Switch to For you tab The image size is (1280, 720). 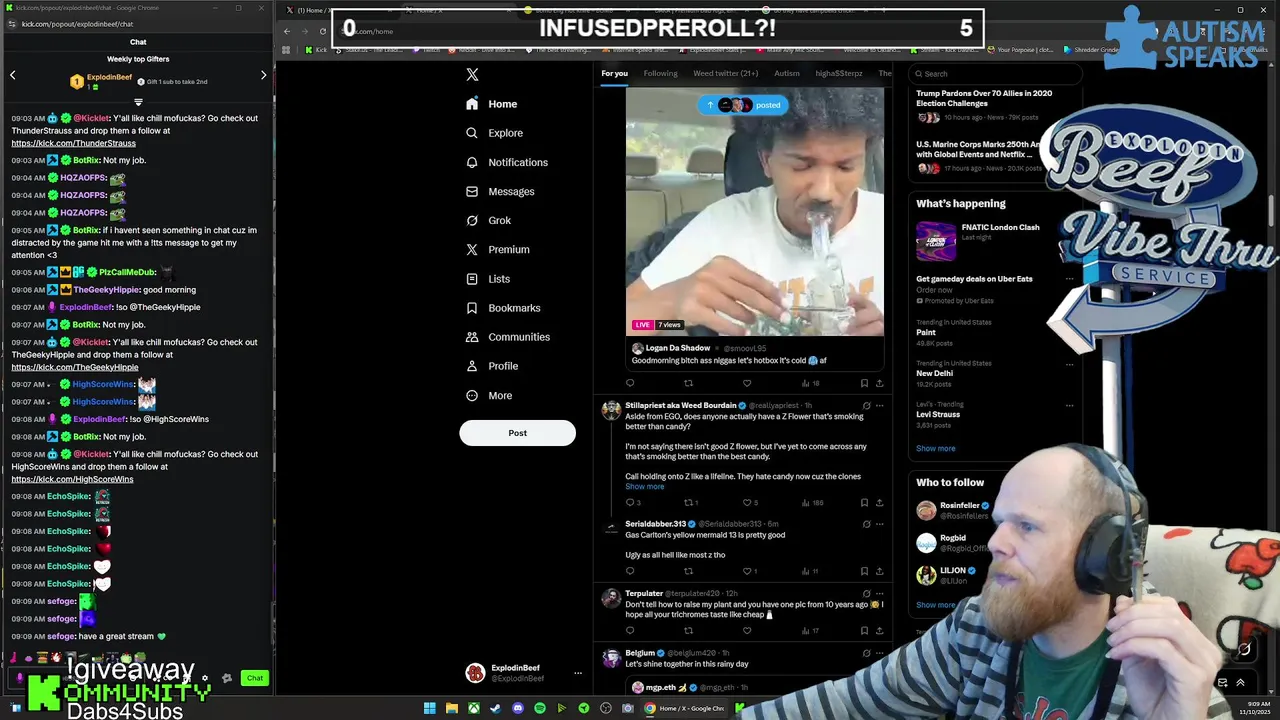click(x=614, y=73)
